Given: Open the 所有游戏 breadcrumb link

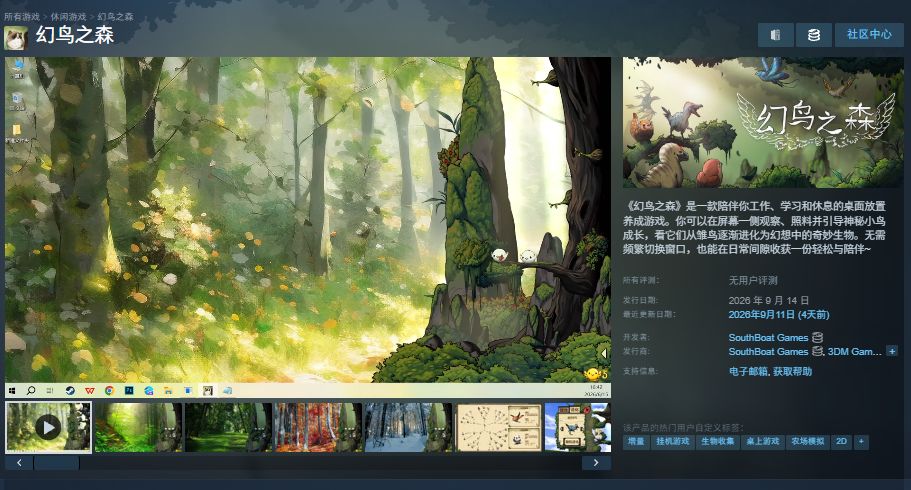Looking at the screenshot, I should [x=22, y=17].
